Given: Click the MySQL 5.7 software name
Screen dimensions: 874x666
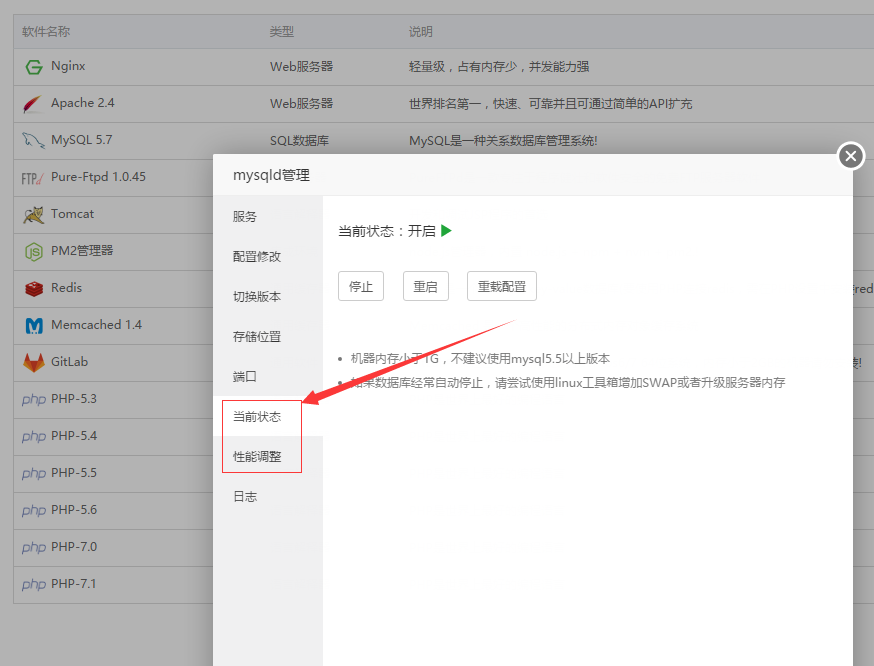Looking at the screenshot, I should click(81, 140).
